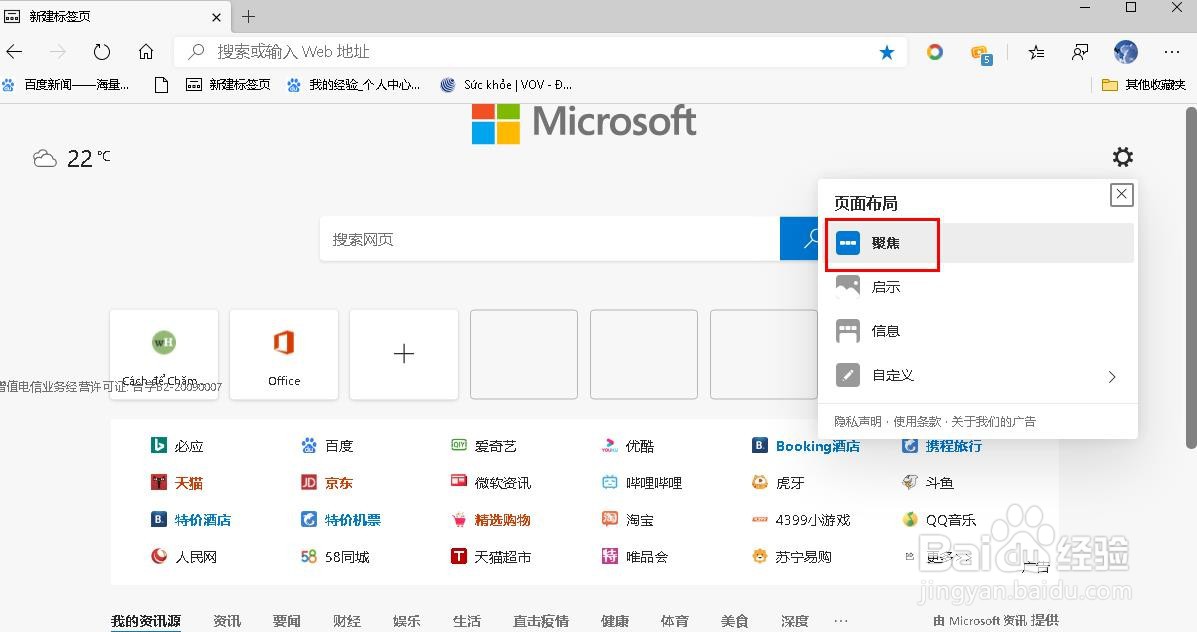Open the 携程旅行 link
1197x632 pixels.
942,446
